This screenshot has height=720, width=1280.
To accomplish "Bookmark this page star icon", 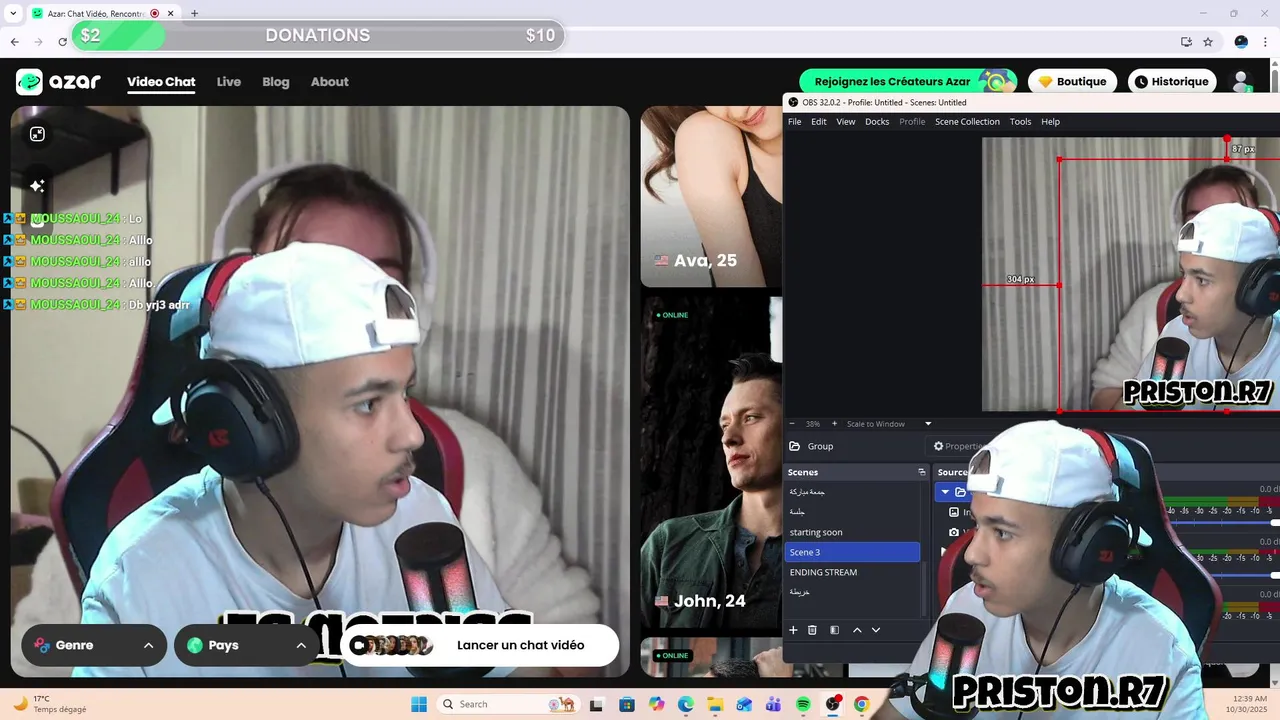I will [1208, 42].
